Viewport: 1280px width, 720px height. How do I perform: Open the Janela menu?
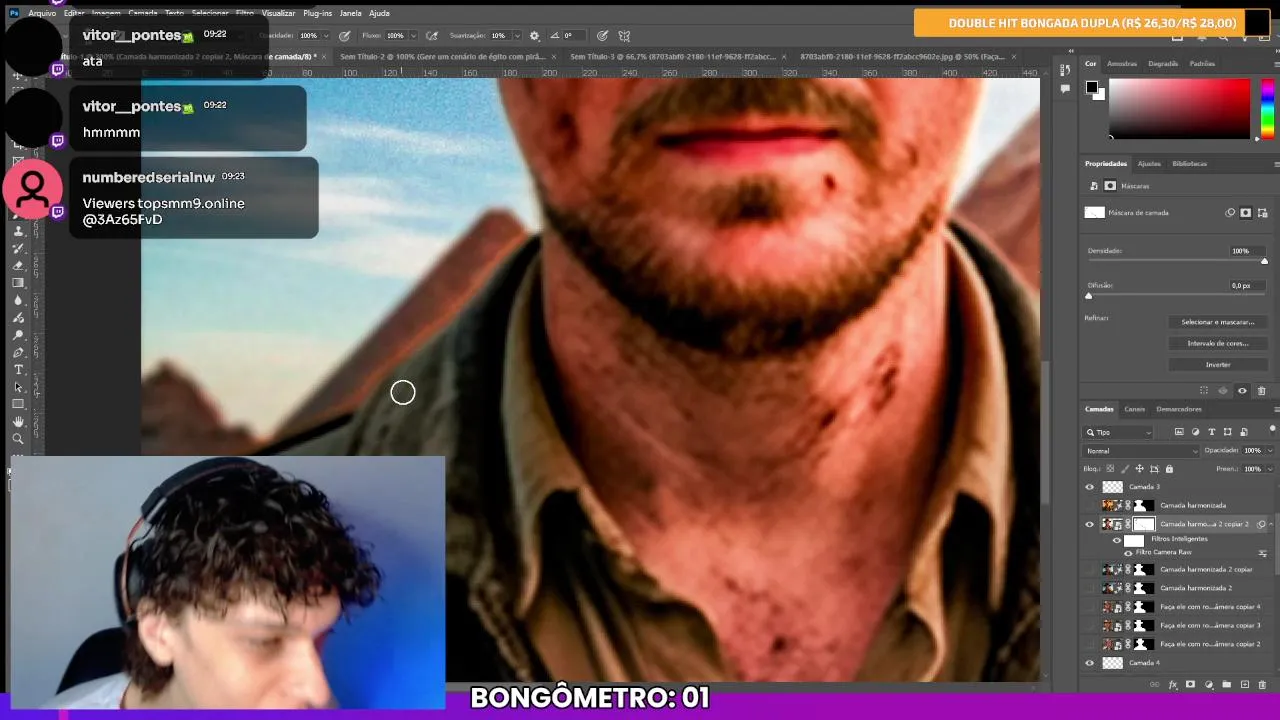point(350,13)
